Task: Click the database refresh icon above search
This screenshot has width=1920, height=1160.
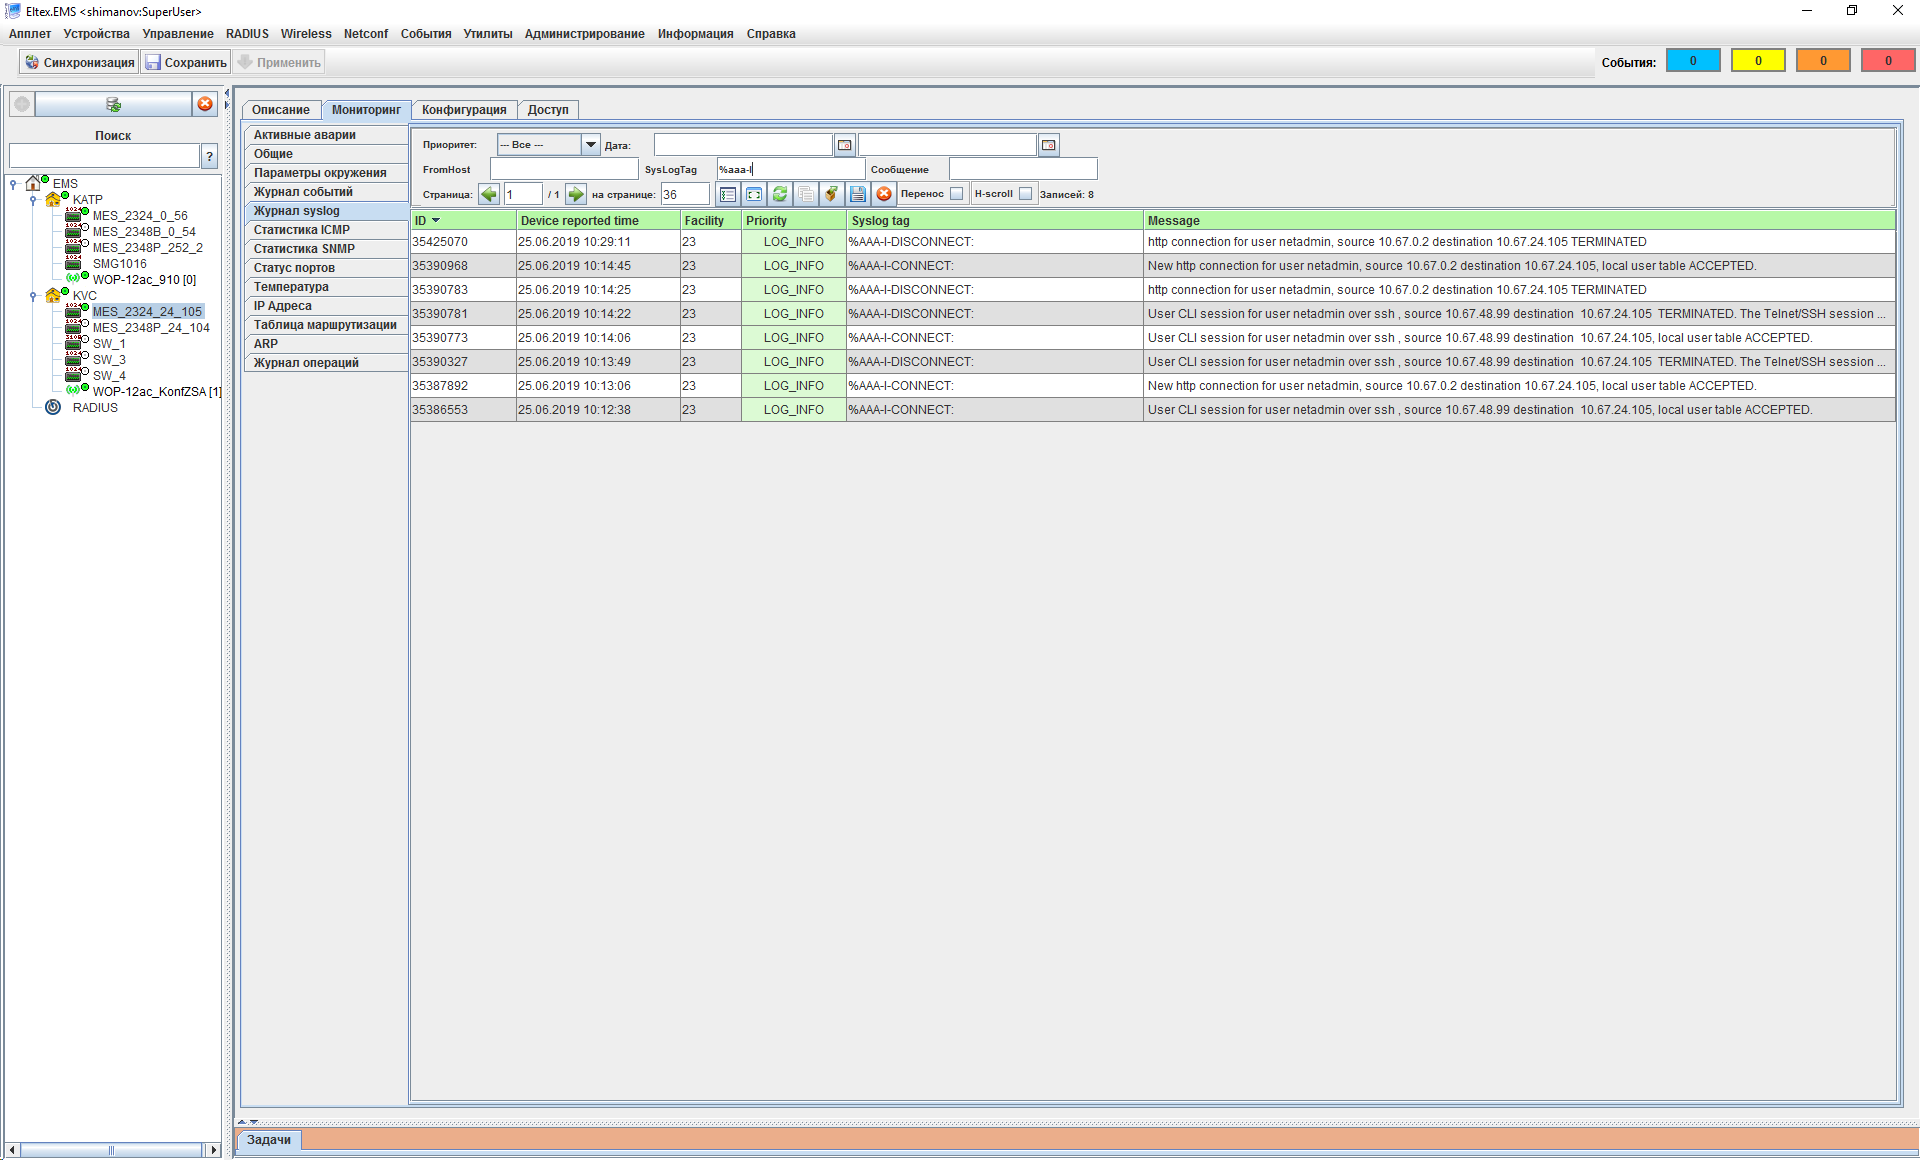Action: [113, 104]
